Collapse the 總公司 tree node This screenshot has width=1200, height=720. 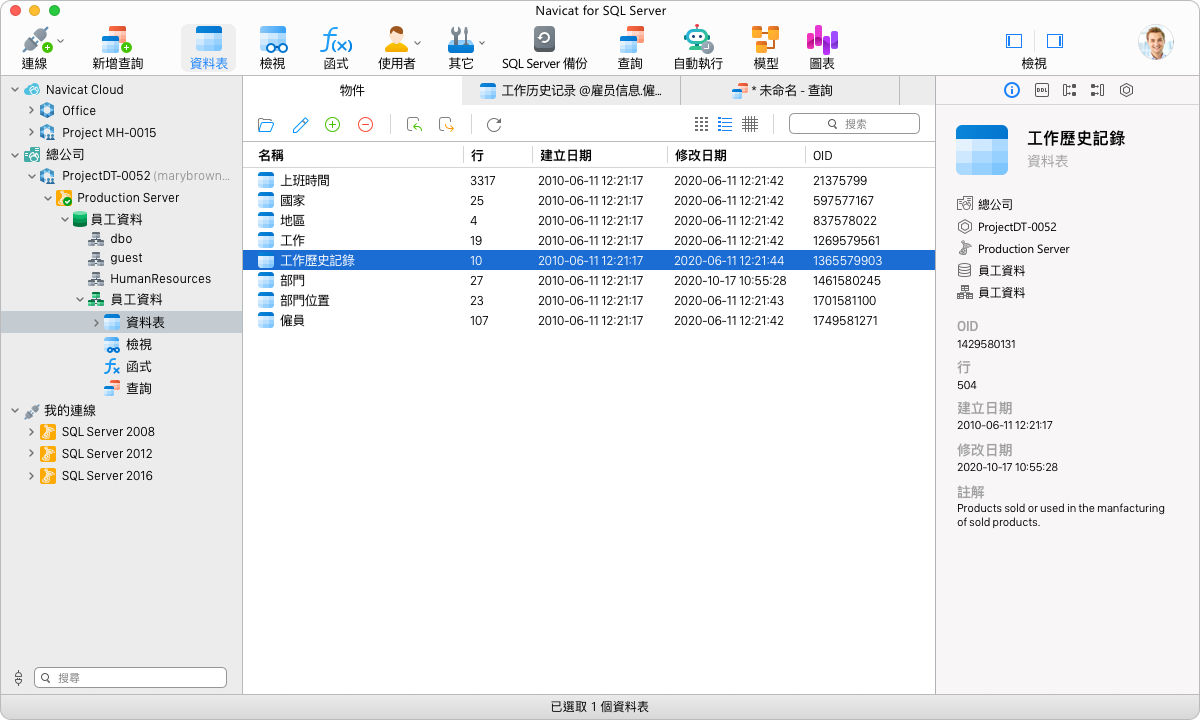pos(15,154)
